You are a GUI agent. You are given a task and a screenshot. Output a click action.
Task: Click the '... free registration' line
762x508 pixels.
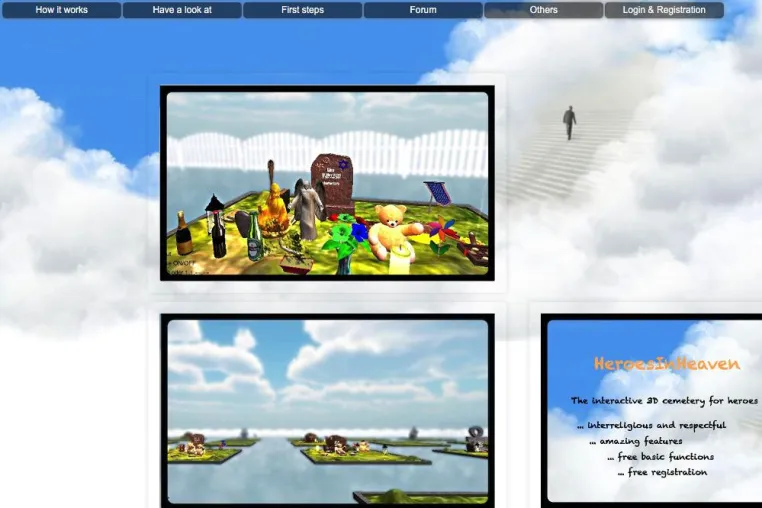tap(662, 472)
